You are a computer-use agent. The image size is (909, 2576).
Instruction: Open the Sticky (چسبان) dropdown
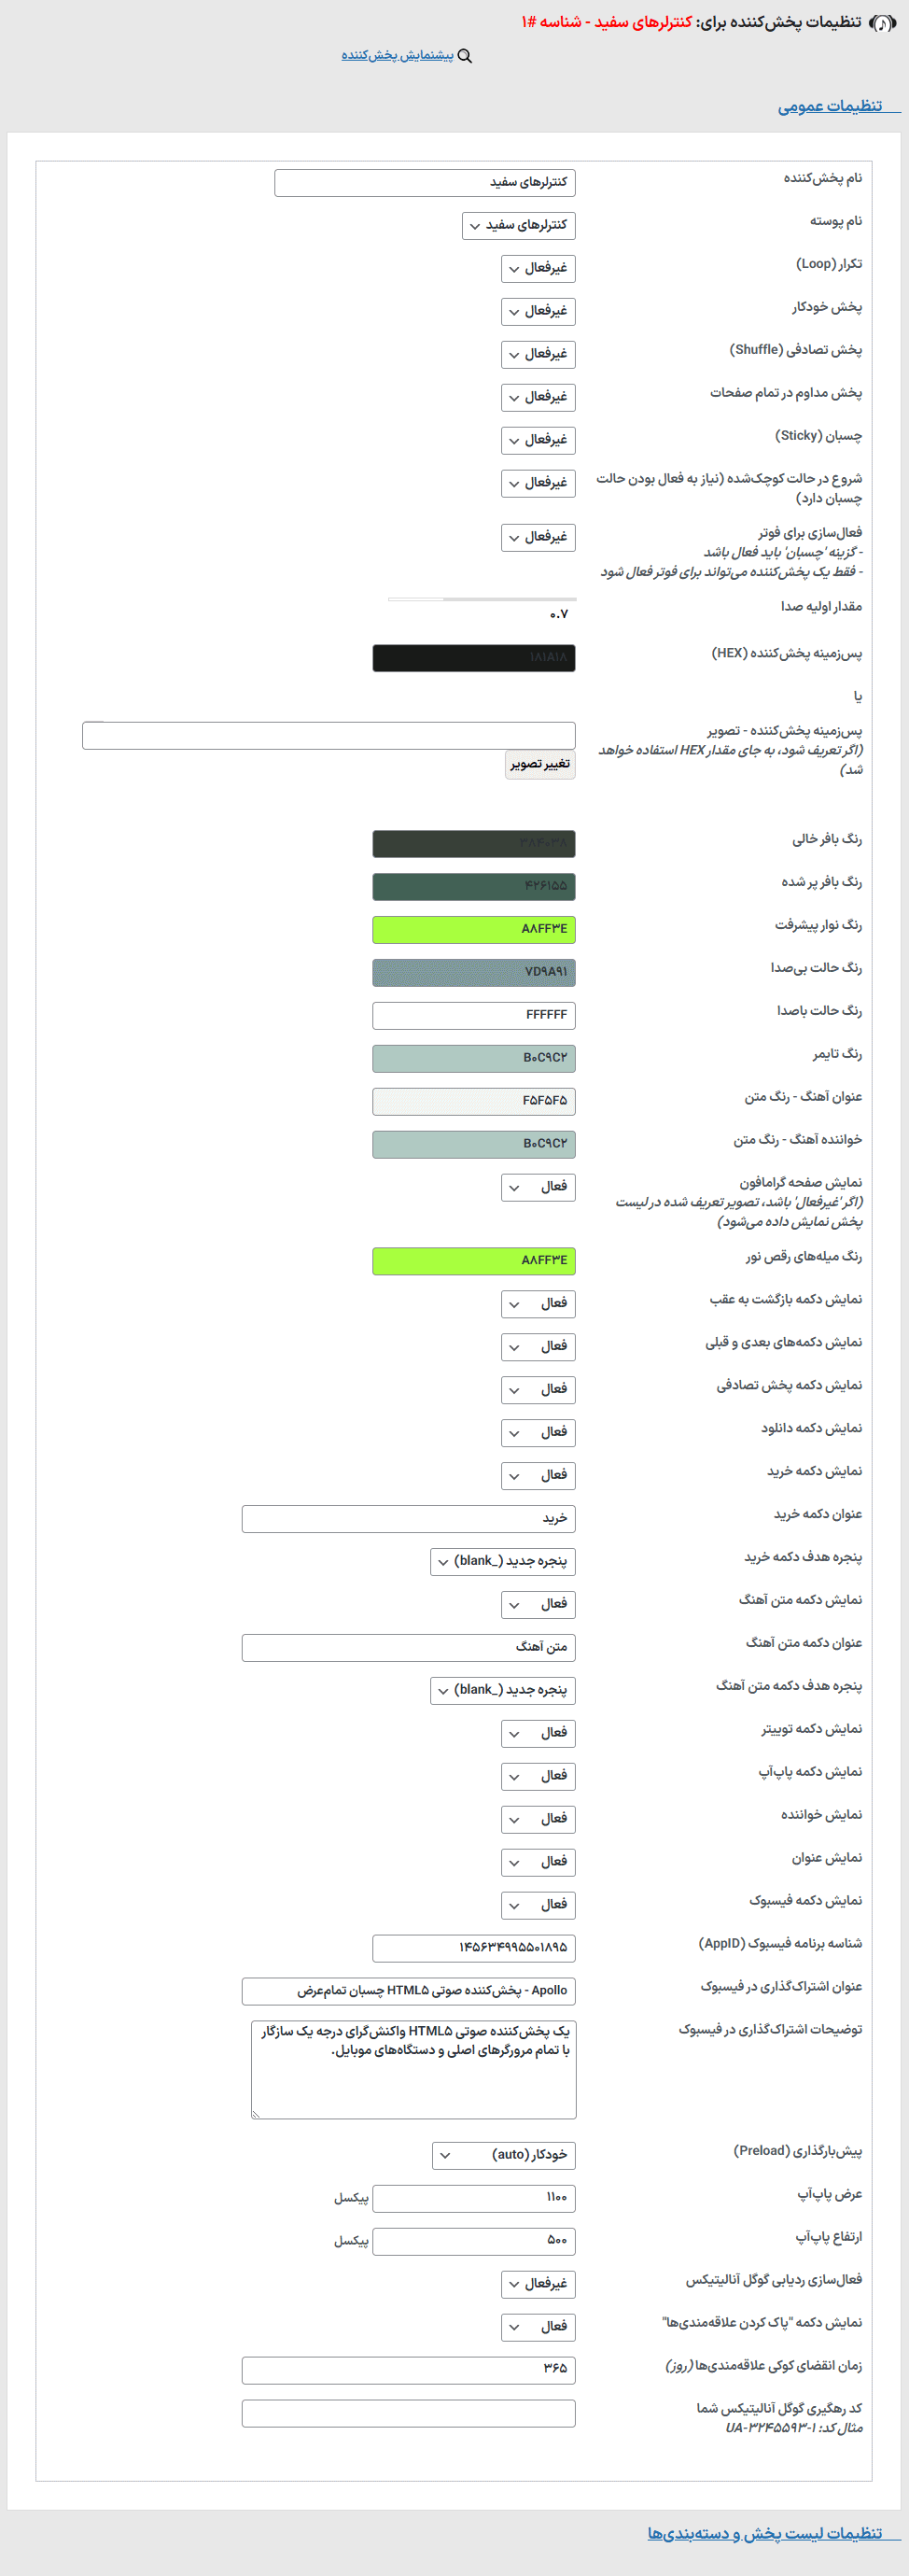coord(538,440)
